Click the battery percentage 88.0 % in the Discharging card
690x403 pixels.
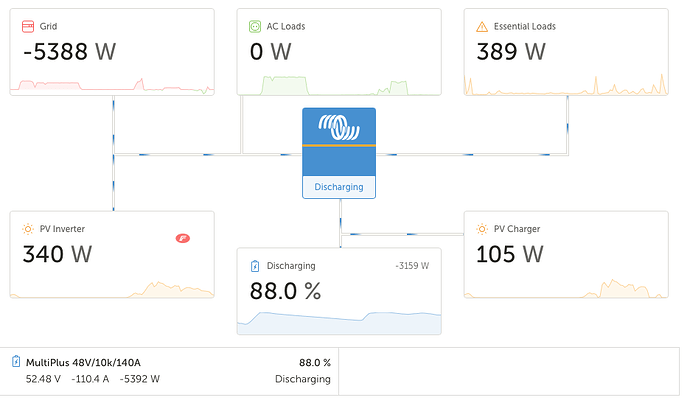click(x=285, y=291)
